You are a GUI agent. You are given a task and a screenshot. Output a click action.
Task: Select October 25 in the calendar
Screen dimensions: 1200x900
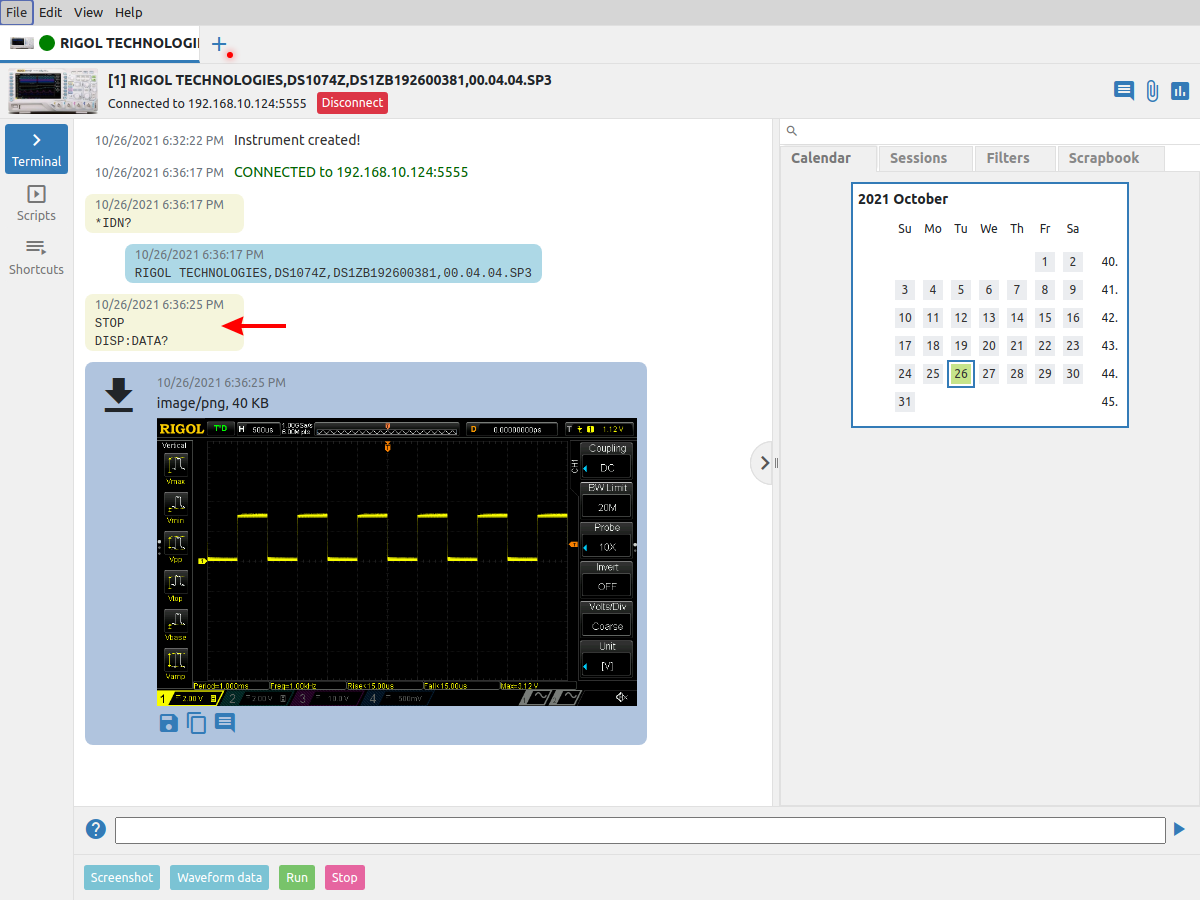coord(933,374)
